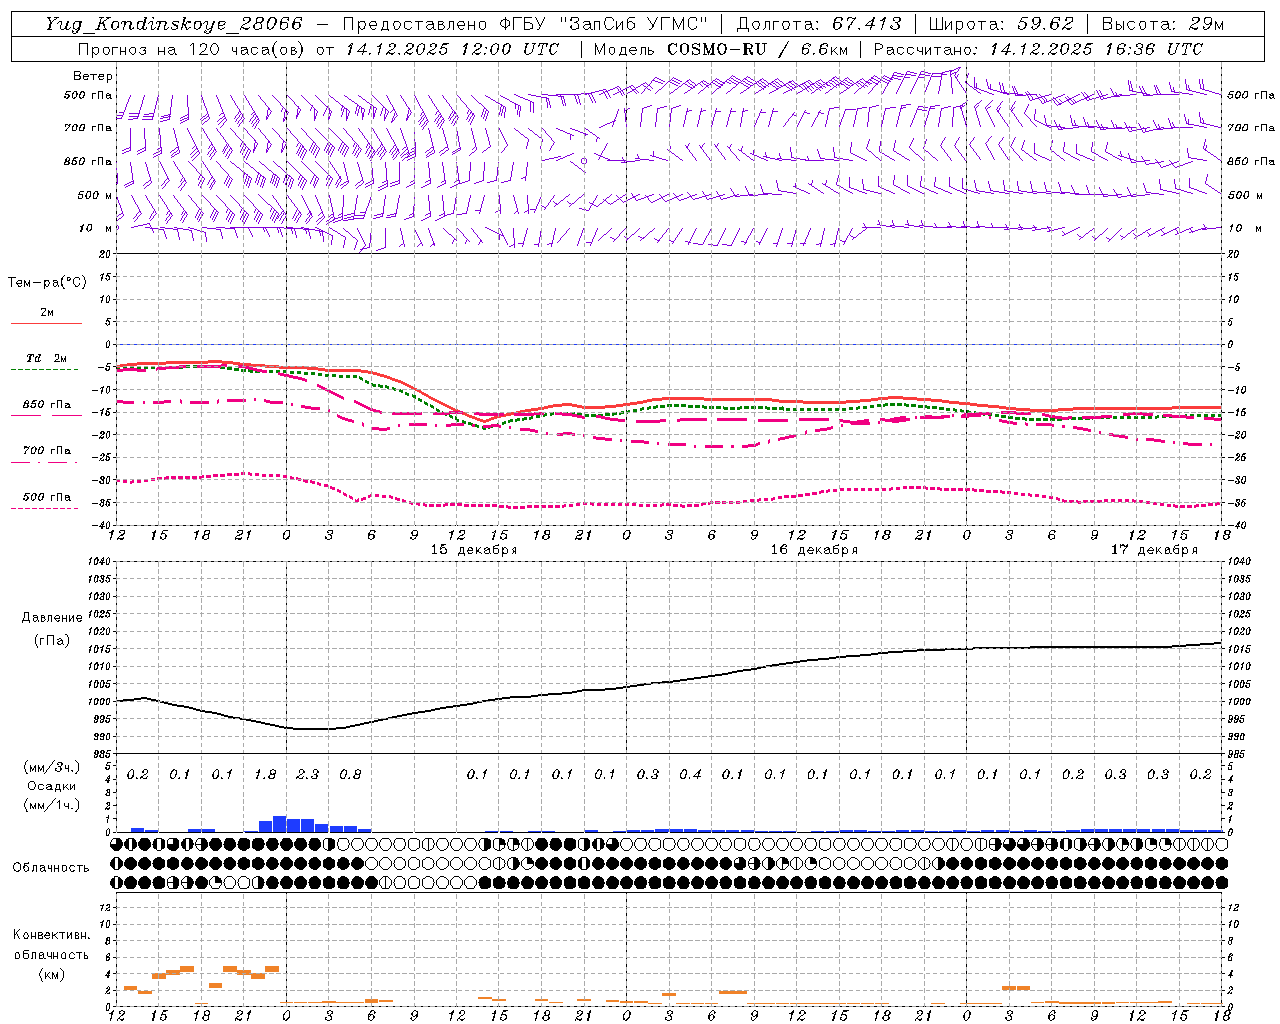Click the 16 декабря date label

click(x=814, y=550)
